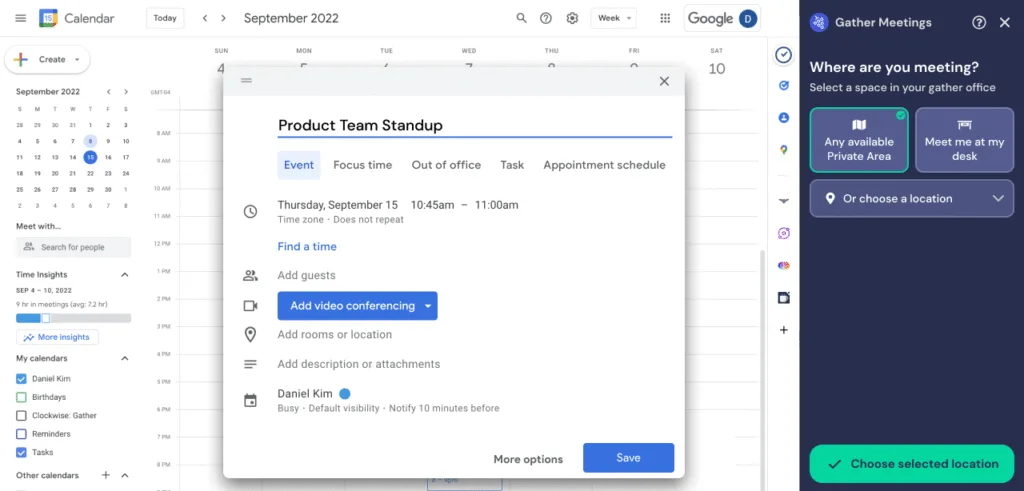Select the Task tab

point(512,165)
